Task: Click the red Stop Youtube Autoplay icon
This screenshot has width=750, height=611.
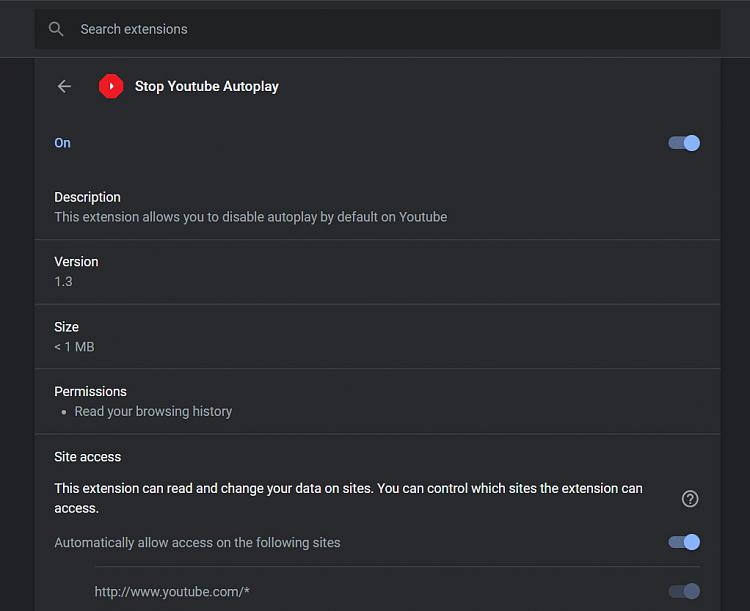Action: coord(111,86)
